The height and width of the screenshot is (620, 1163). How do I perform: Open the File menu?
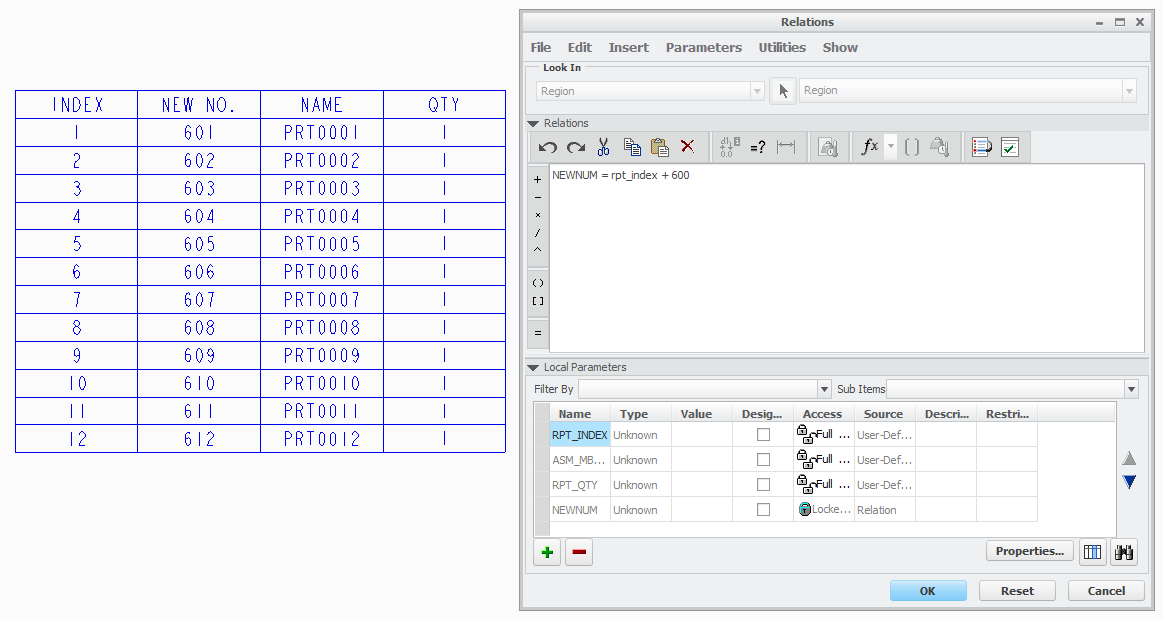(x=541, y=47)
